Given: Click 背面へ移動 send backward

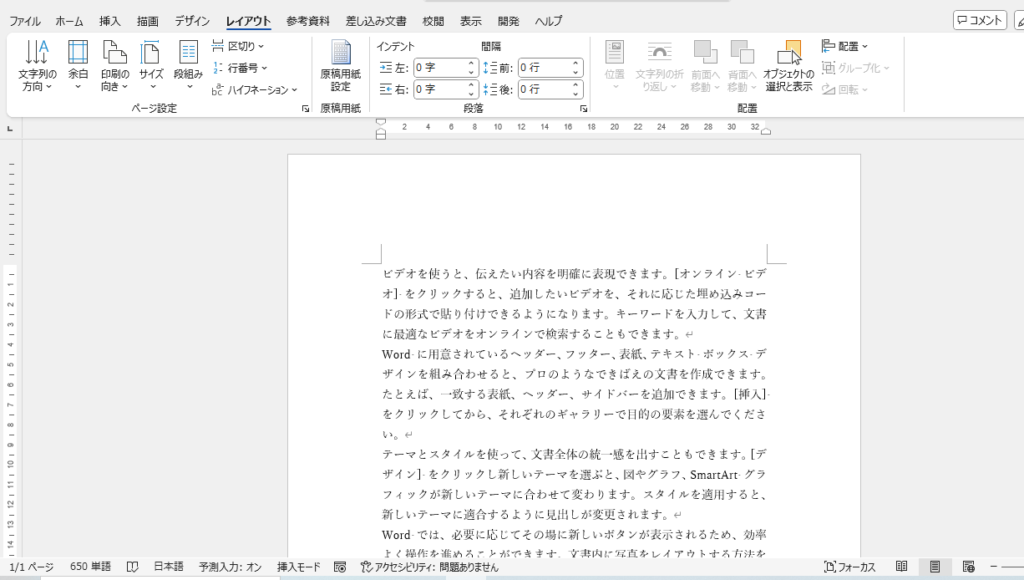Looking at the screenshot, I should pyautogui.click(x=742, y=65).
